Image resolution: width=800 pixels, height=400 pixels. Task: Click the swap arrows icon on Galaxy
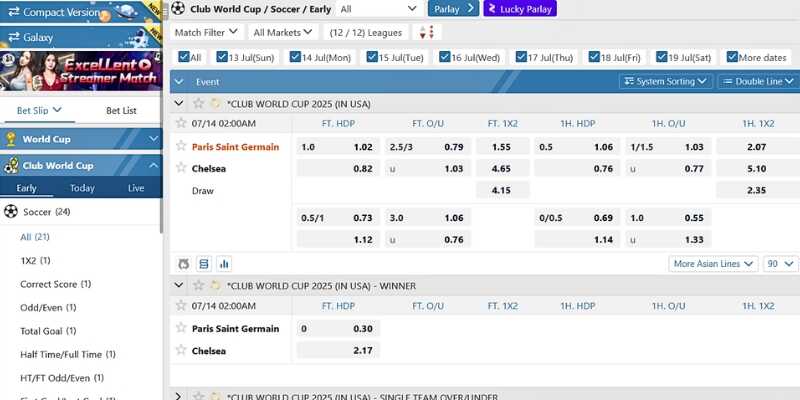tap(14, 37)
